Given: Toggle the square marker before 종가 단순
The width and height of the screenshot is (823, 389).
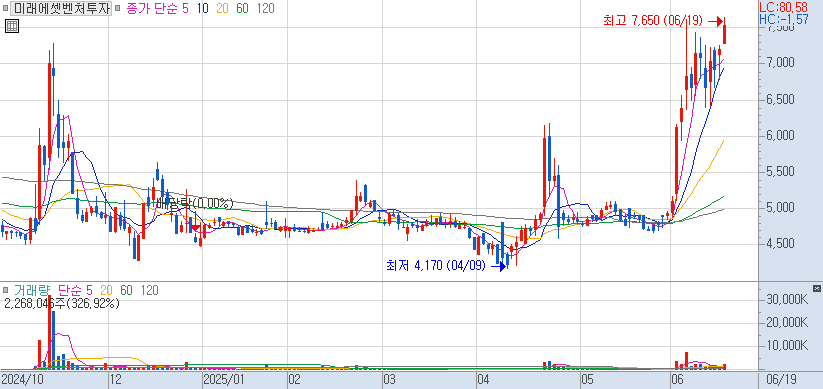Looking at the screenshot, I should coord(118,8).
